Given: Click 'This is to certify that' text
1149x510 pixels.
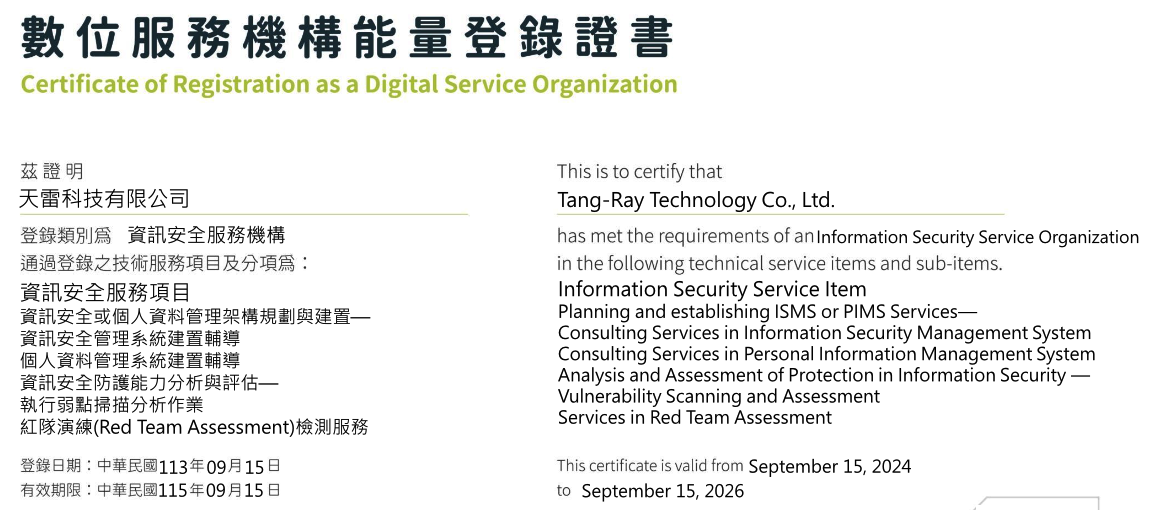Looking at the screenshot, I should [640, 171].
